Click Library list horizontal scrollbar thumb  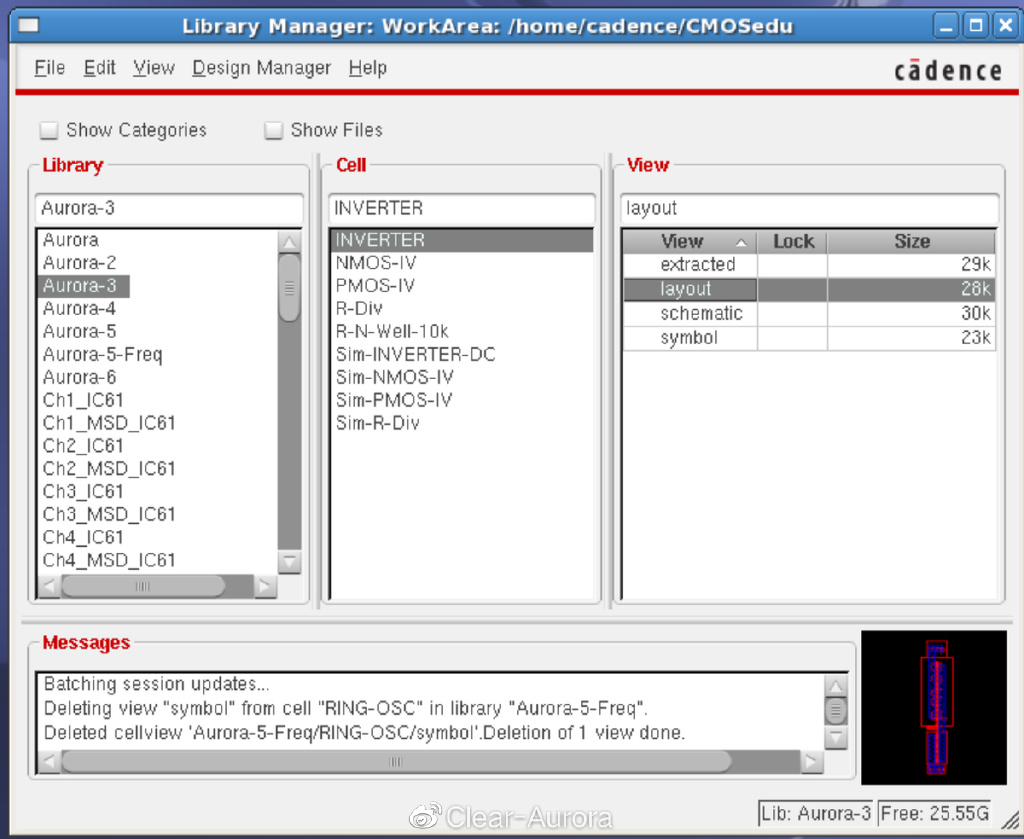pos(143,586)
